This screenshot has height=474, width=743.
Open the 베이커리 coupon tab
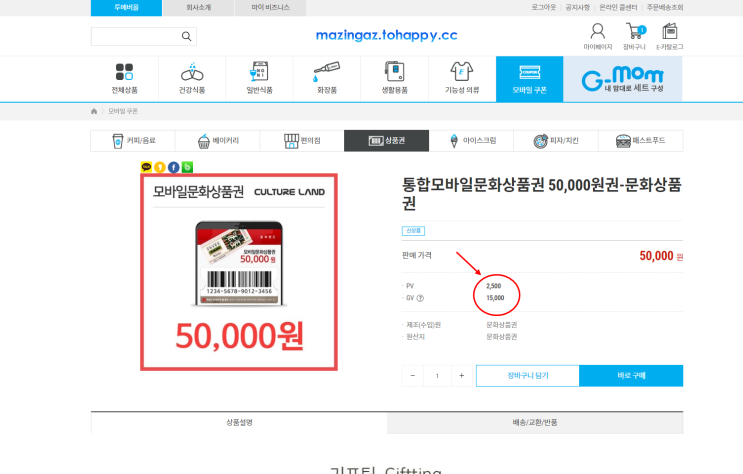tap(217, 141)
